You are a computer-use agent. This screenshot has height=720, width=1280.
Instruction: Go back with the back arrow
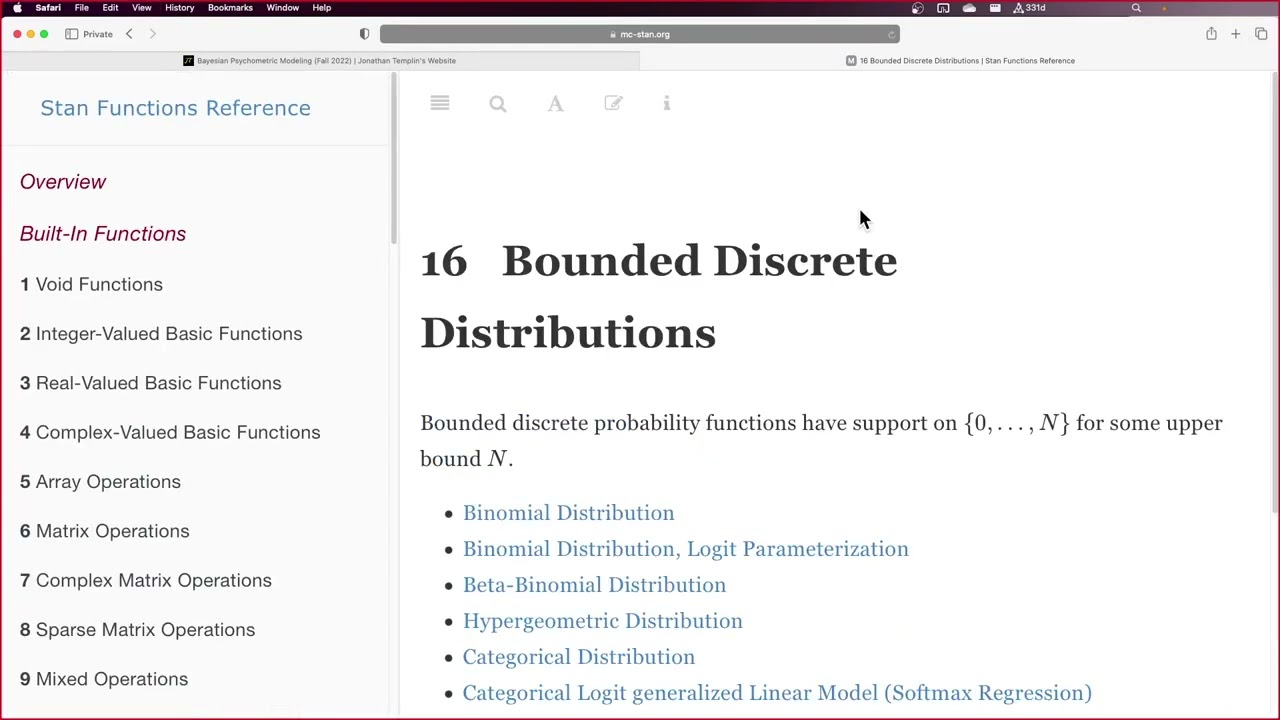click(x=129, y=34)
